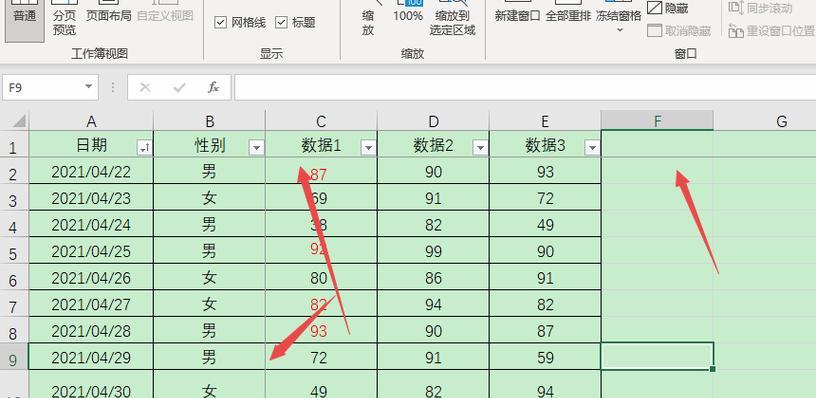The width and height of the screenshot is (816, 398).
Task: Click Zoom to Selection (缩放到选定区域)
Action: click(x=452, y=18)
